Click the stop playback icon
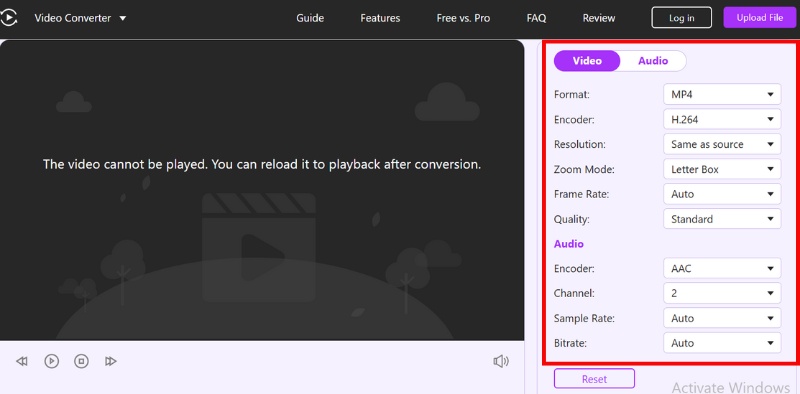The width and height of the screenshot is (800, 394). pyautogui.click(x=81, y=361)
